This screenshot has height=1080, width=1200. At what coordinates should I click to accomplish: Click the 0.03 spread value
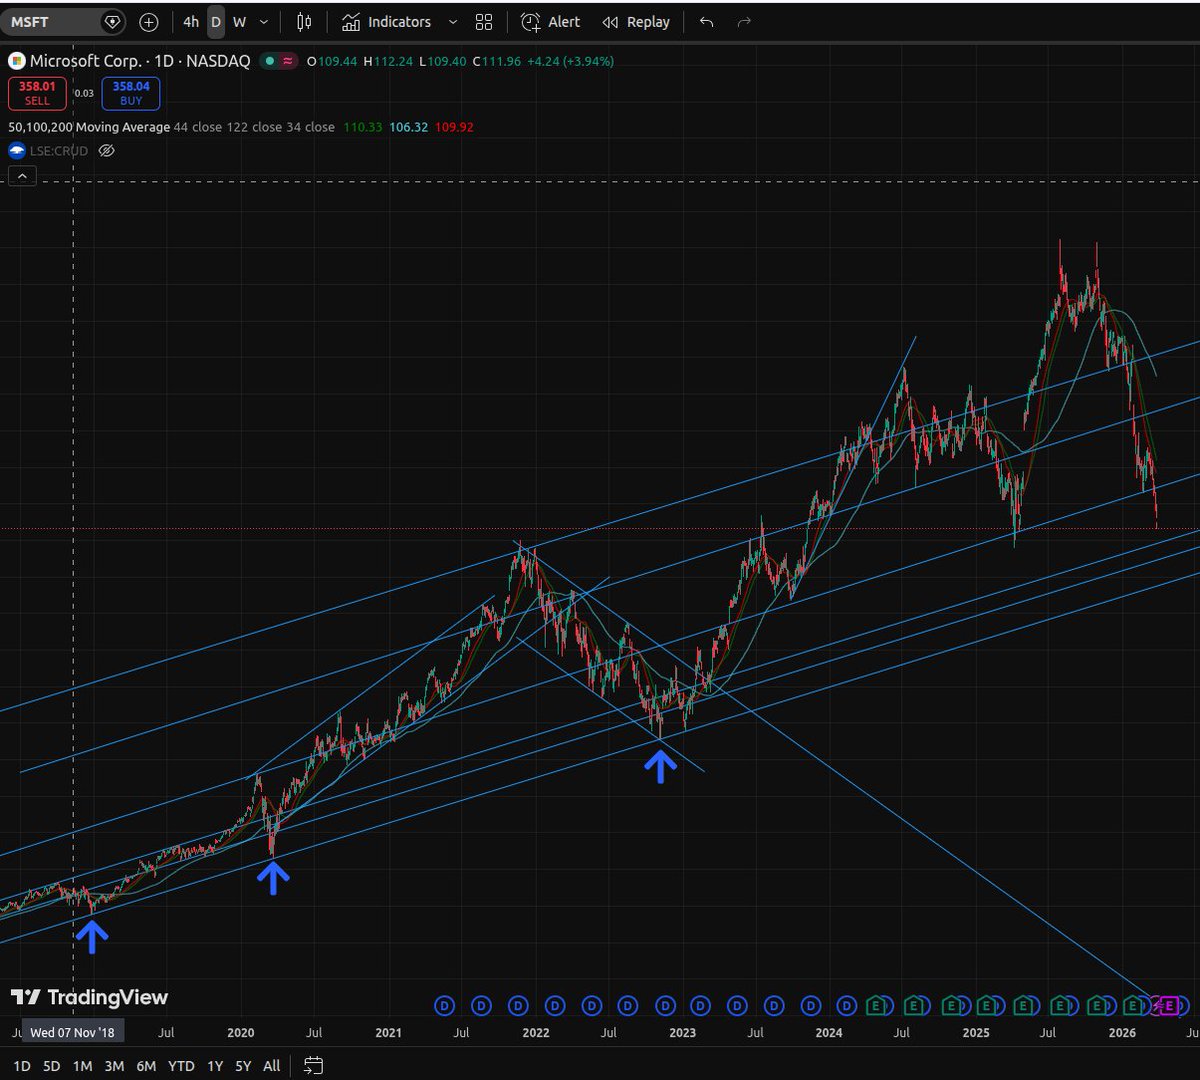[x=84, y=93]
